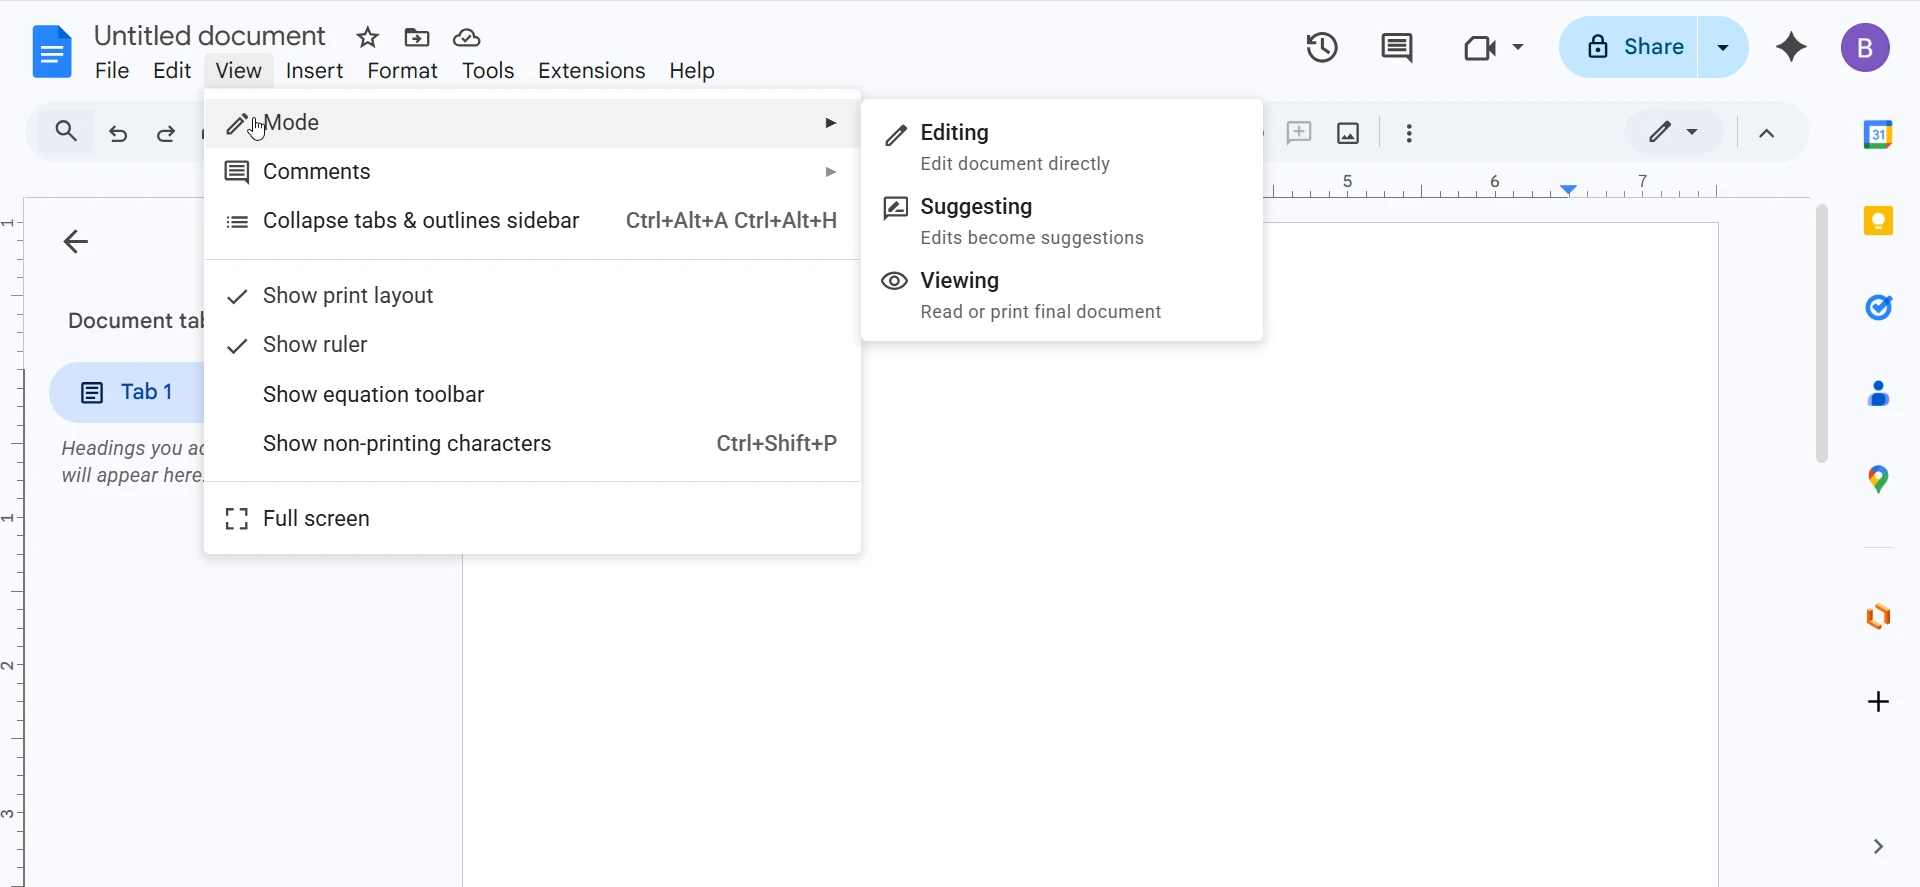Select Full screen option

click(316, 519)
